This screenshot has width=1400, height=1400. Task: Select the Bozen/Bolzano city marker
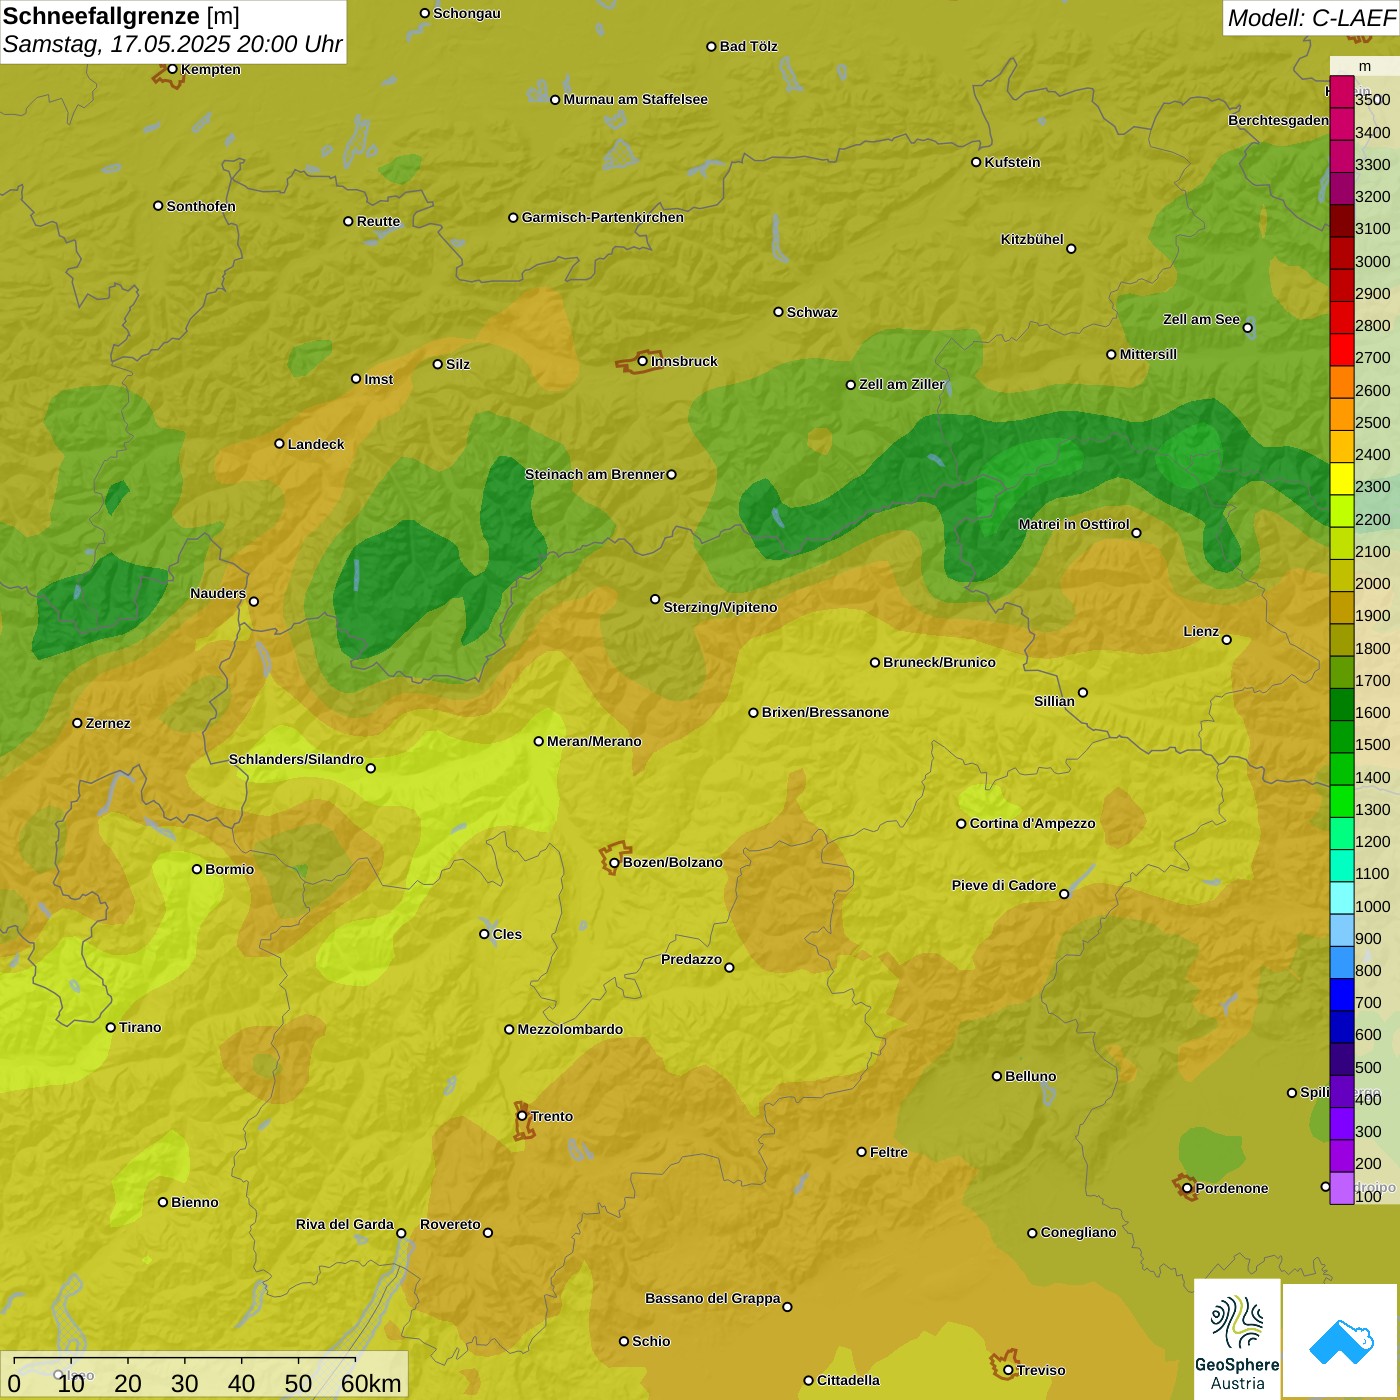pos(615,862)
